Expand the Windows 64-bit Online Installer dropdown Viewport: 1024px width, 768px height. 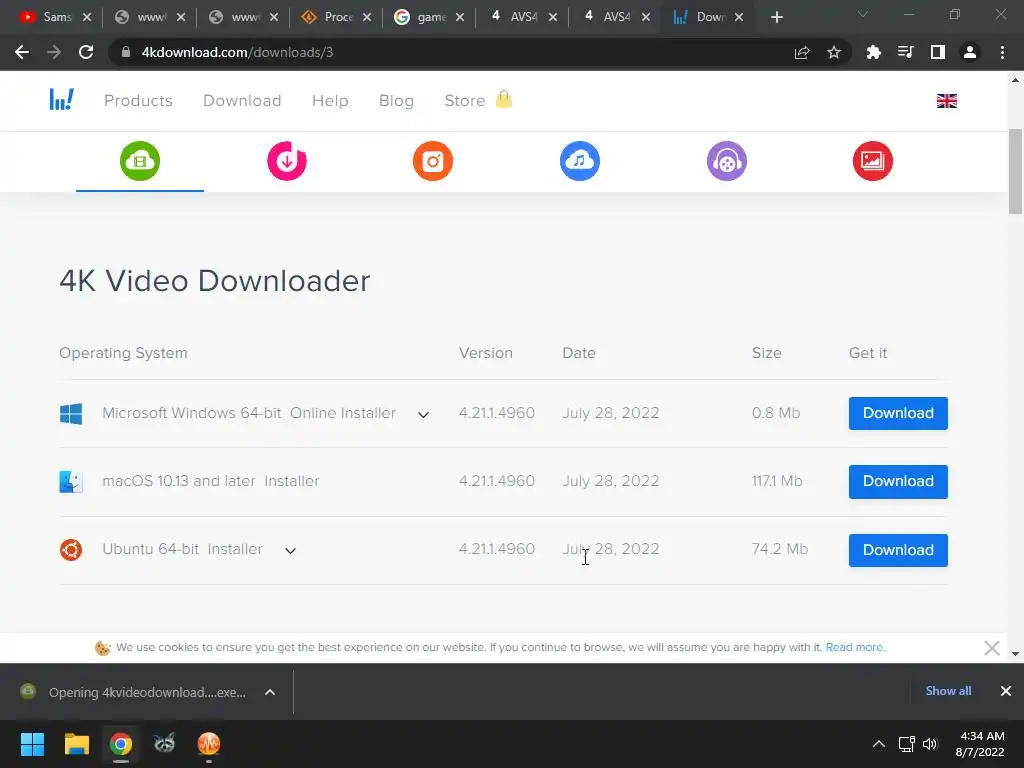pyautogui.click(x=423, y=415)
